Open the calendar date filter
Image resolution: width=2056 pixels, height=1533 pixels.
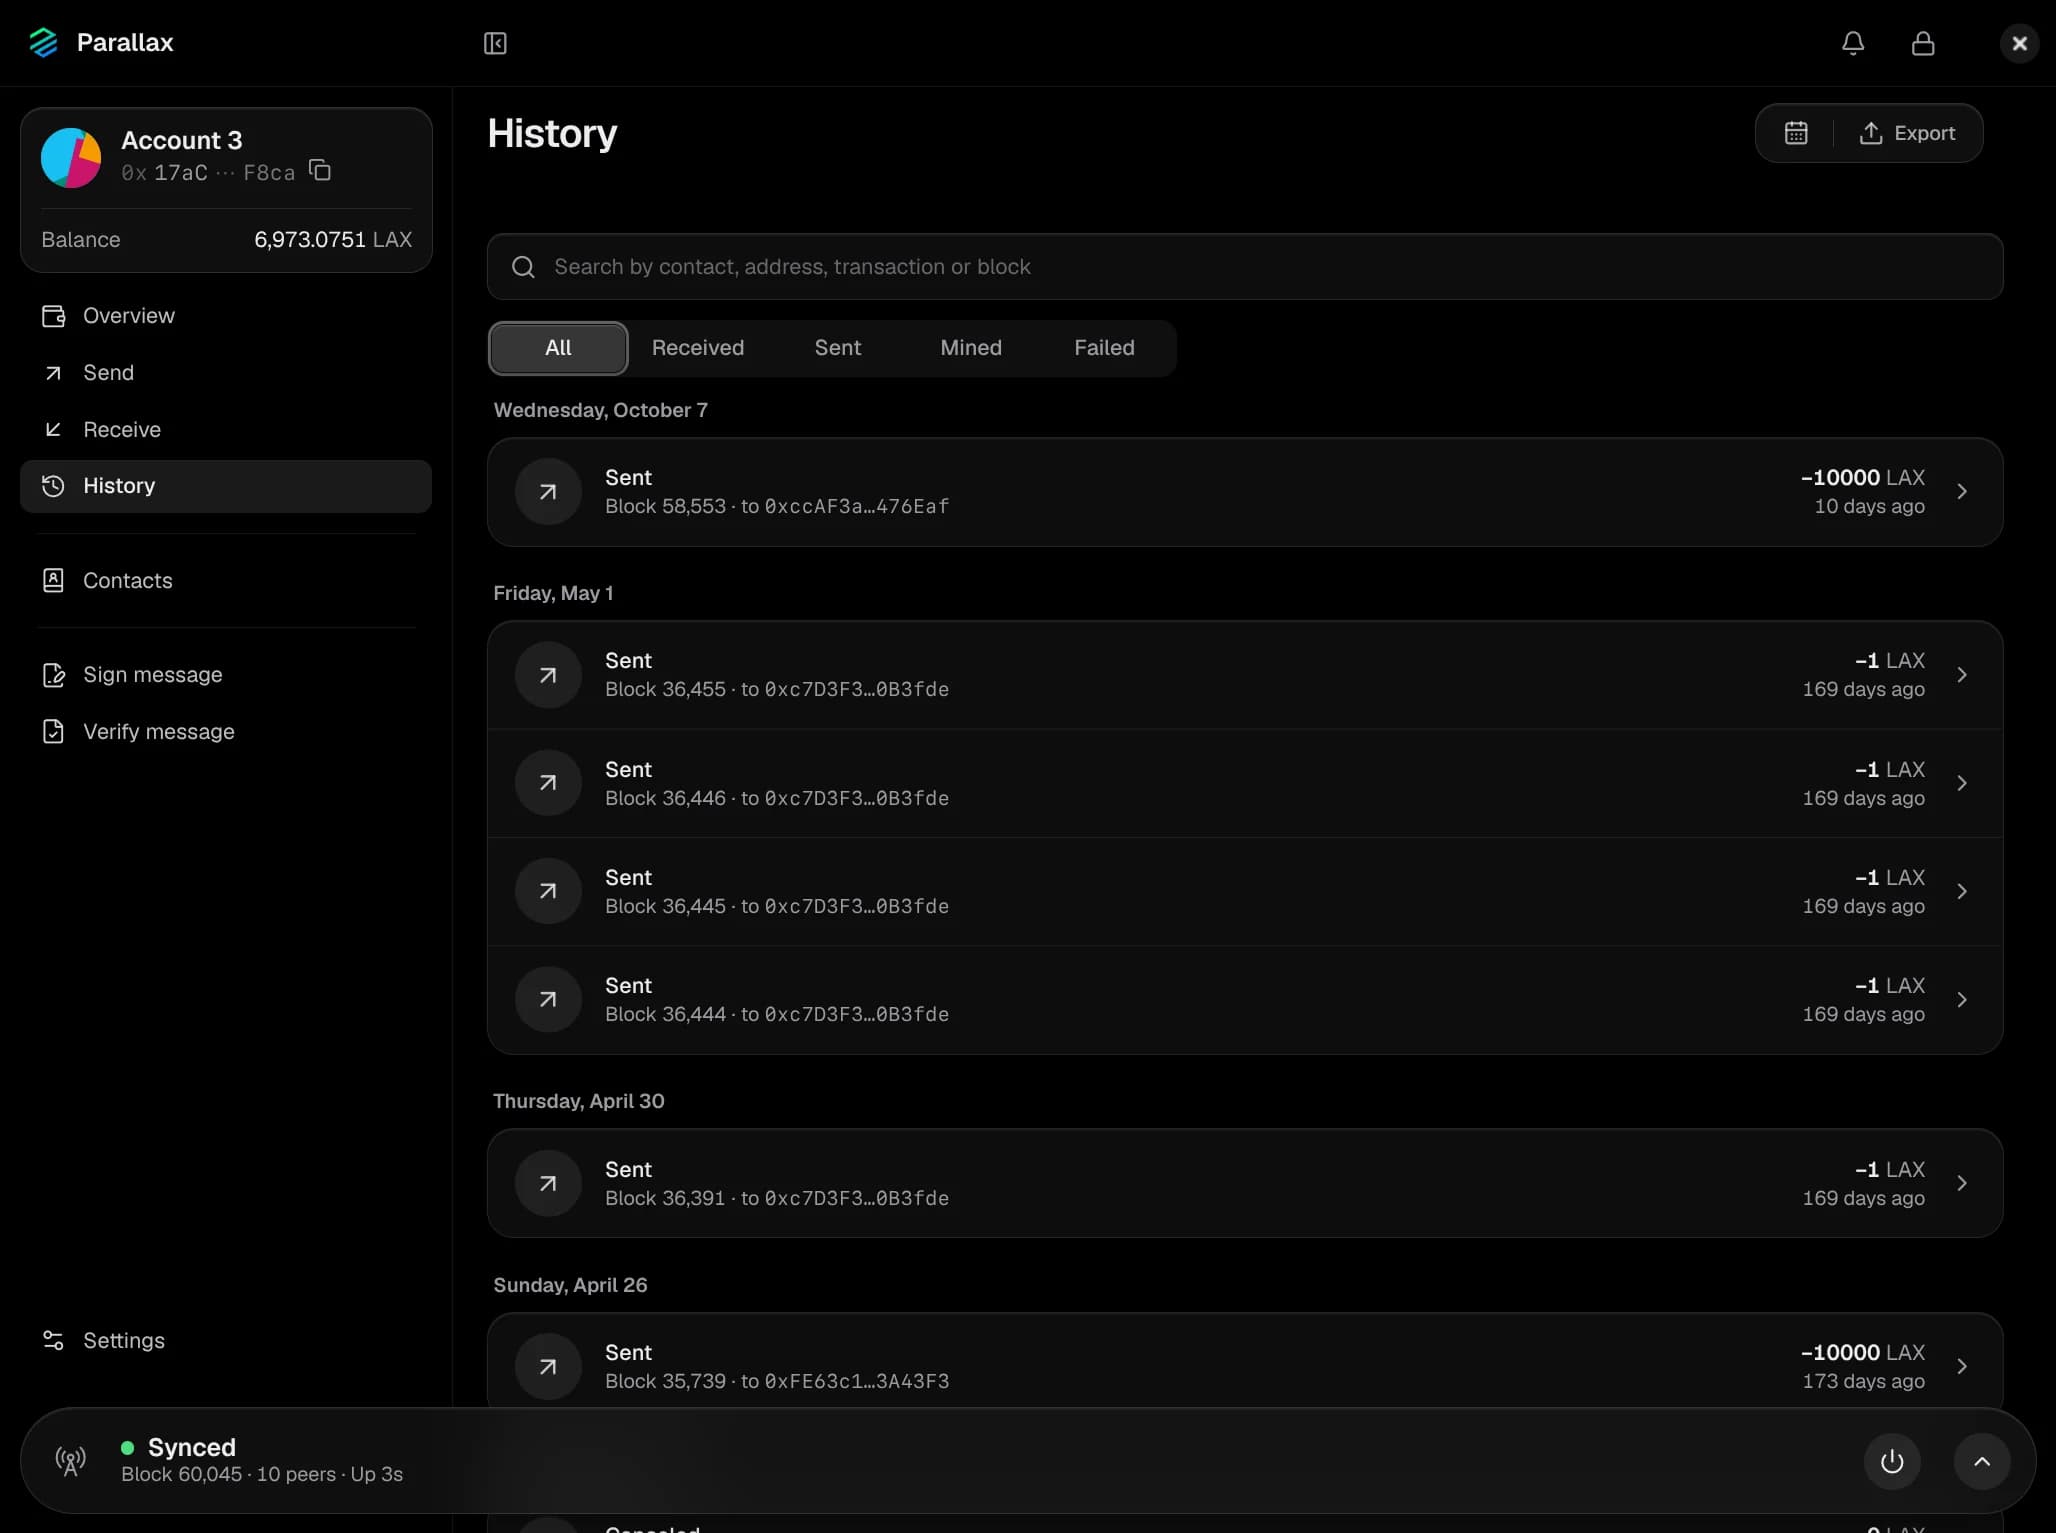pos(1796,133)
